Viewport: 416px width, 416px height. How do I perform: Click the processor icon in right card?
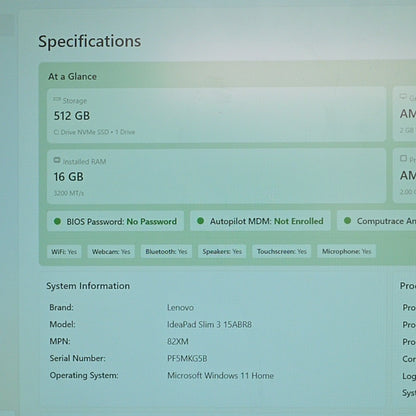[x=403, y=158]
